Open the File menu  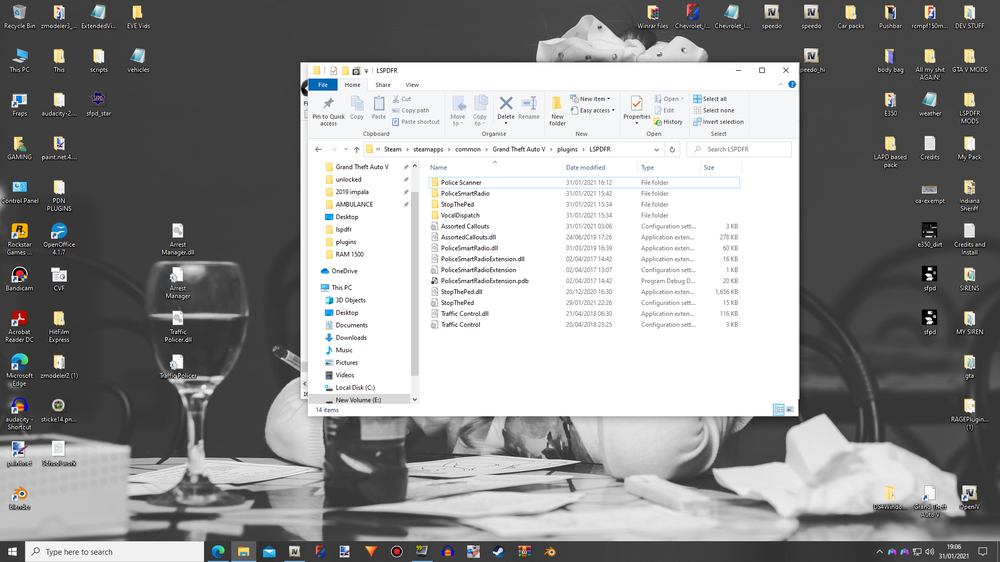[x=323, y=85]
